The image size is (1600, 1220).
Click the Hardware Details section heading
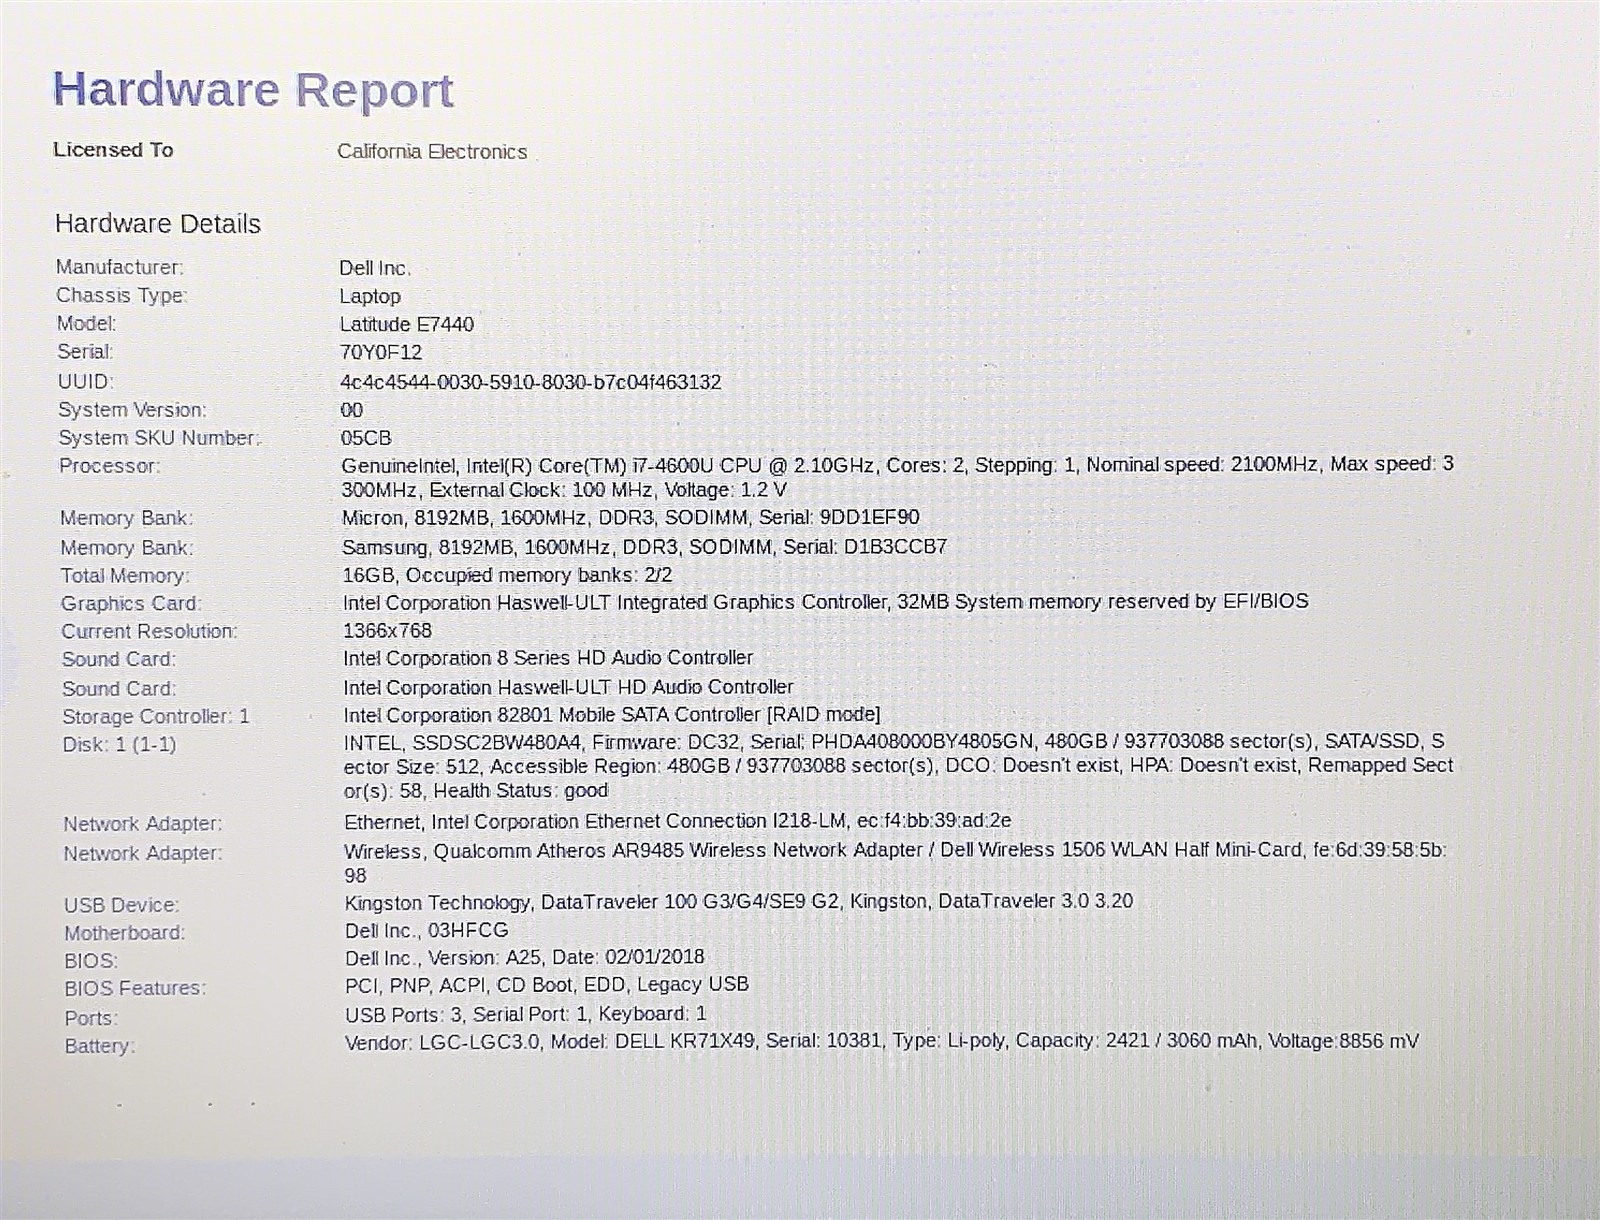[x=158, y=224]
